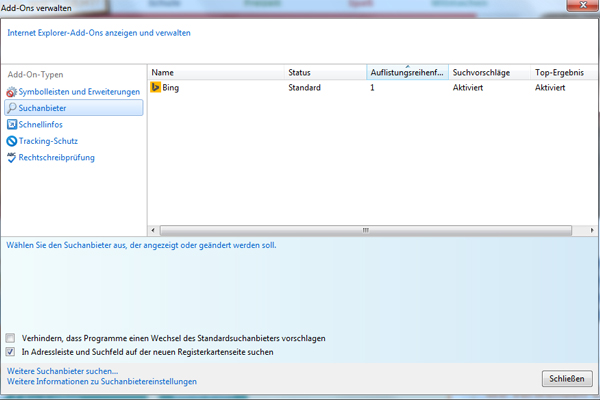600x400 pixels.
Task: Sort by the Status column header
Action: pyautogui.click(x=324, y=73)
